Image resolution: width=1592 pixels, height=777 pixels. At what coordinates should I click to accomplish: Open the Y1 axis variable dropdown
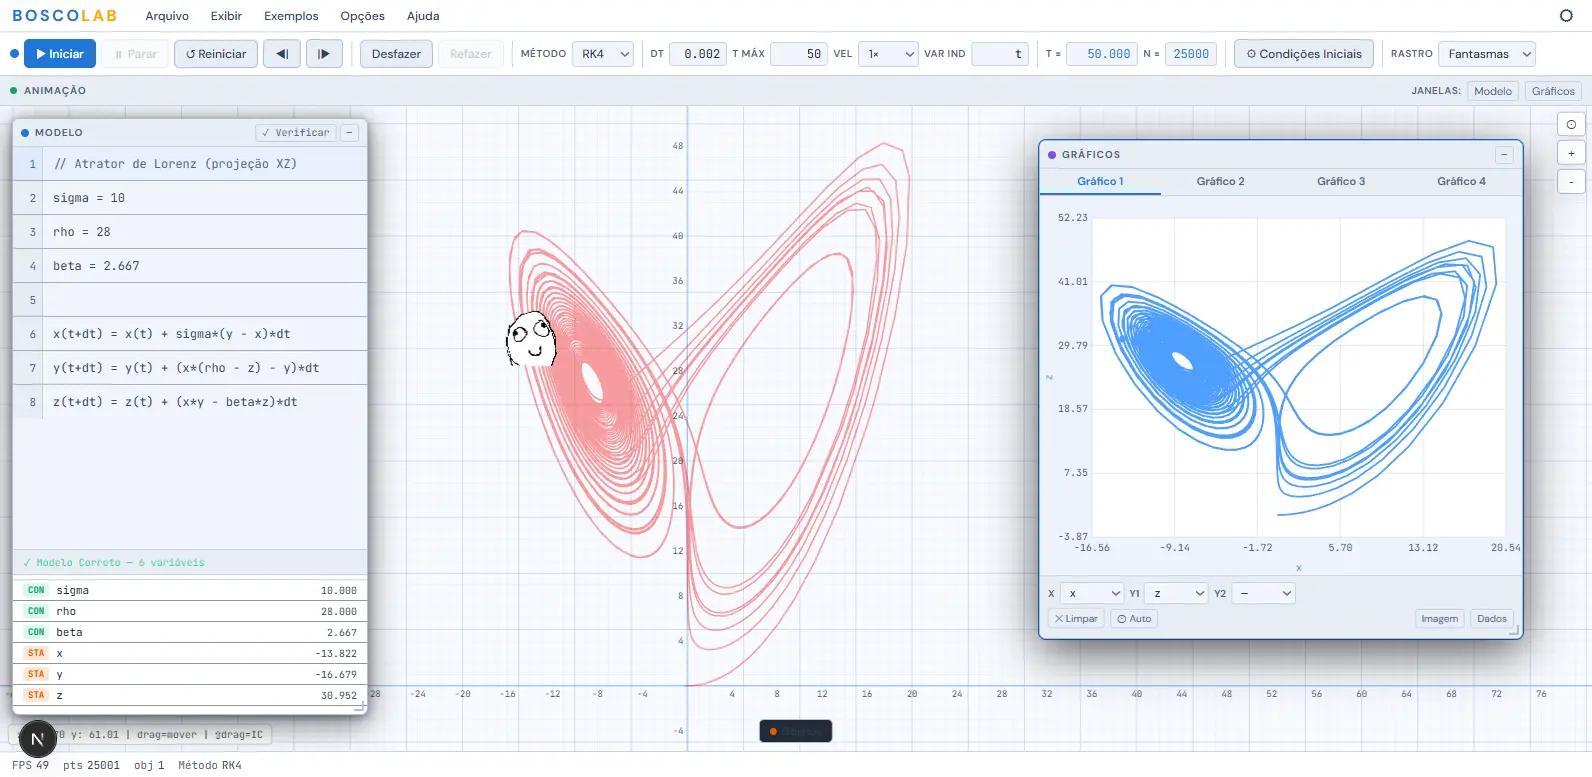pyautogui.click(x=1178, y=594)
